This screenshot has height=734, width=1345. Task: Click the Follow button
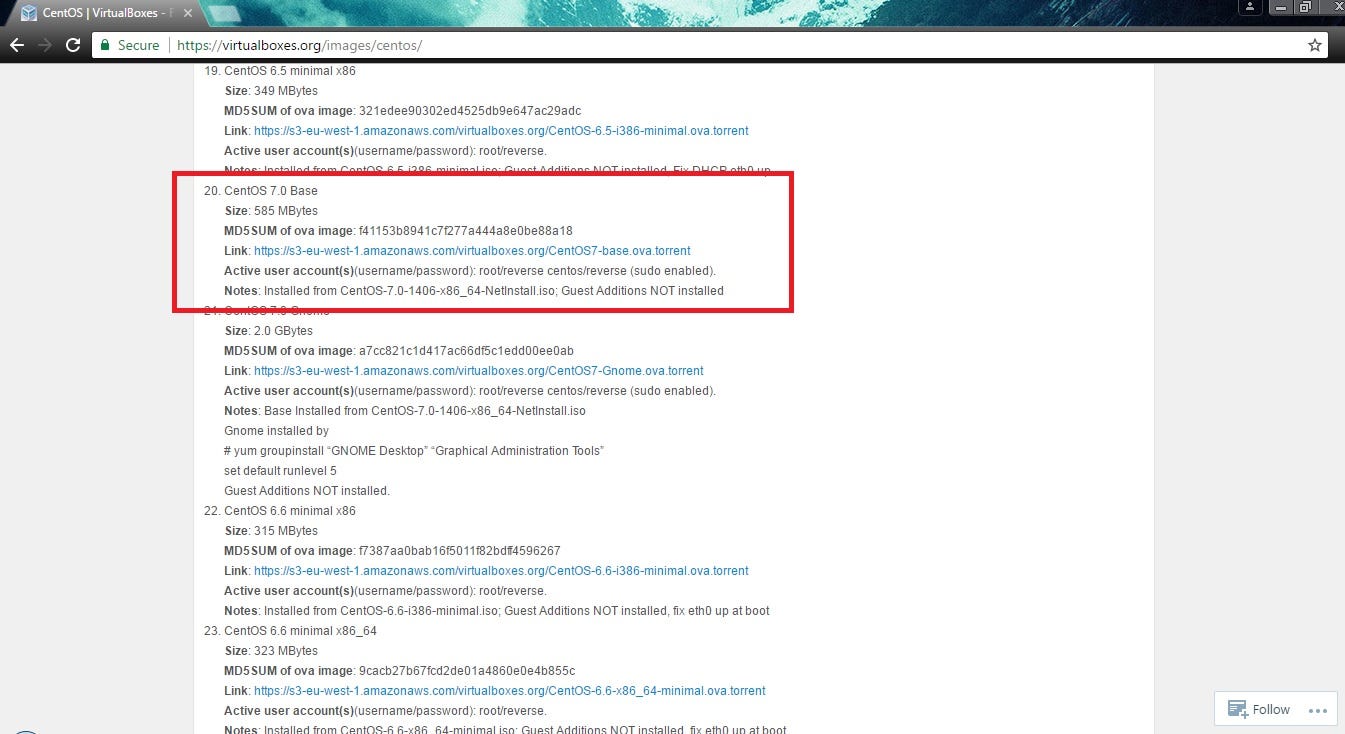(x=1259, y=709)
